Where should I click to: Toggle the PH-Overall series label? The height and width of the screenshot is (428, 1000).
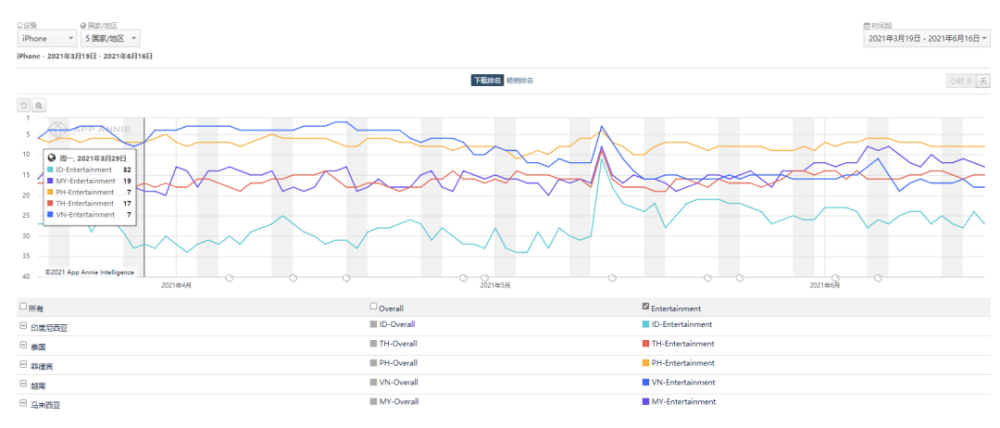(398, 362)
